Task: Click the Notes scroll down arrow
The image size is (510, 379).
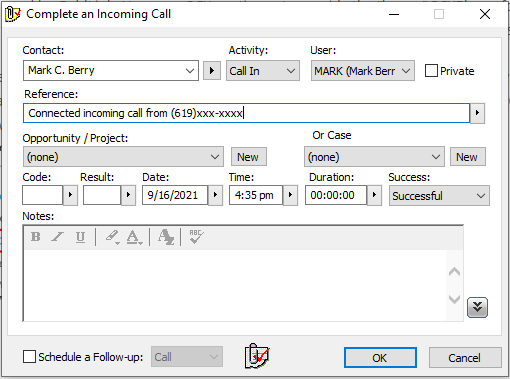Action: [x=454, y=299]
